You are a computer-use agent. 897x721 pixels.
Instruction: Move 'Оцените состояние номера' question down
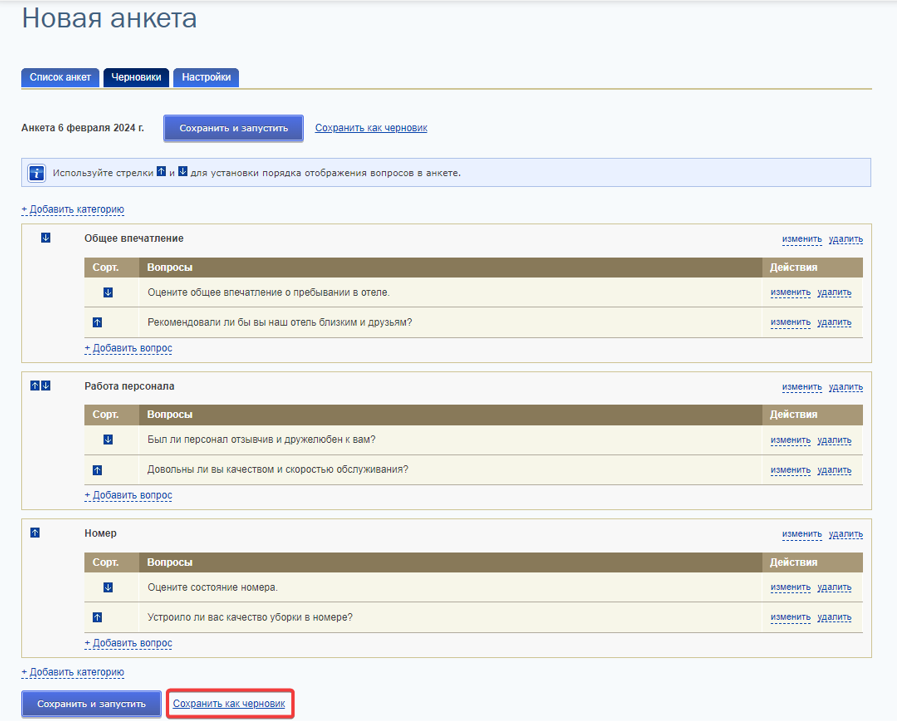(x=108, y=587)
